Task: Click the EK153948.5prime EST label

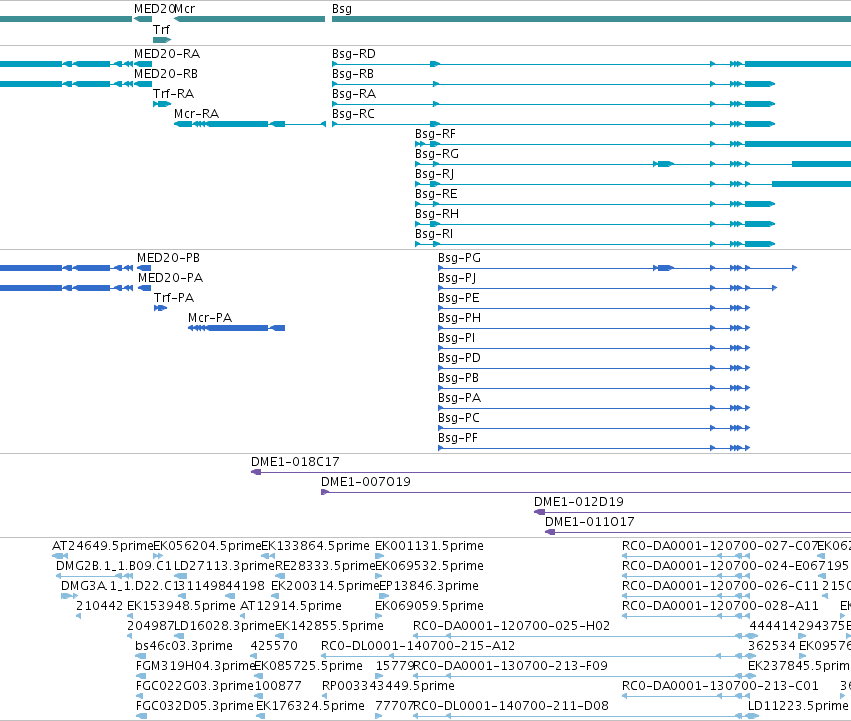Action: [181, 606]
